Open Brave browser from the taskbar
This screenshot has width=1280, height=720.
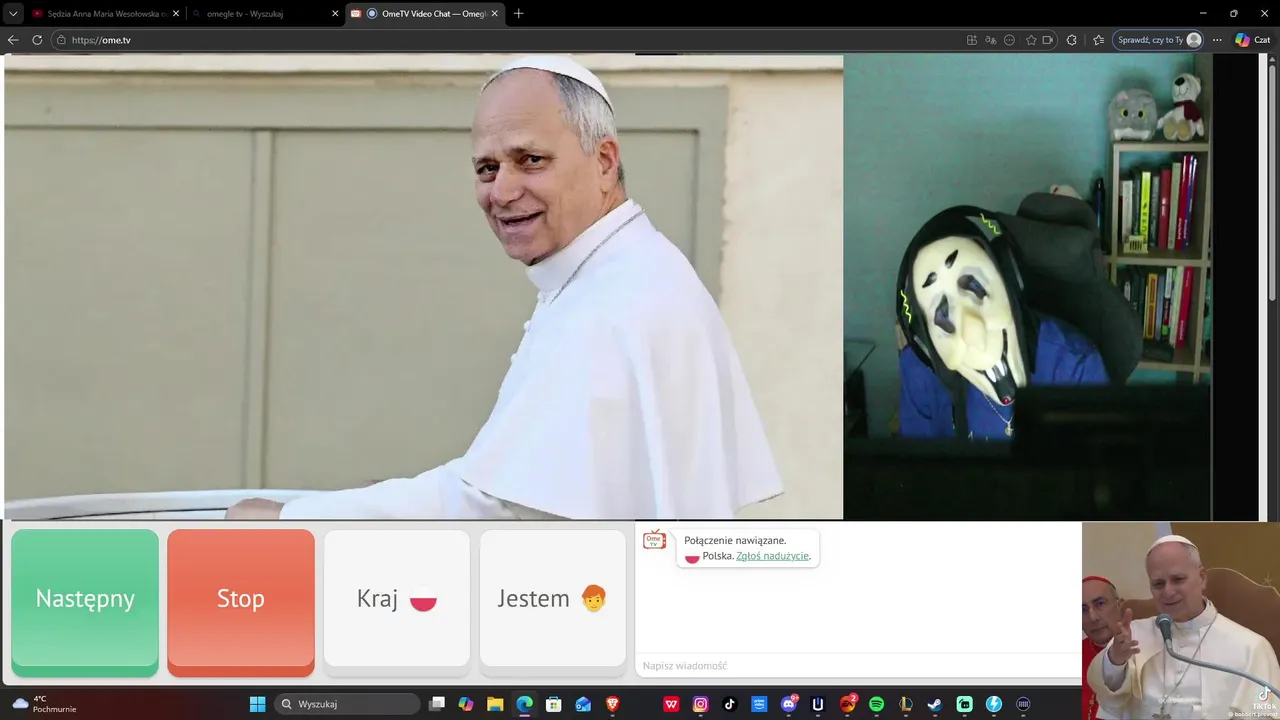coord(612,704)
